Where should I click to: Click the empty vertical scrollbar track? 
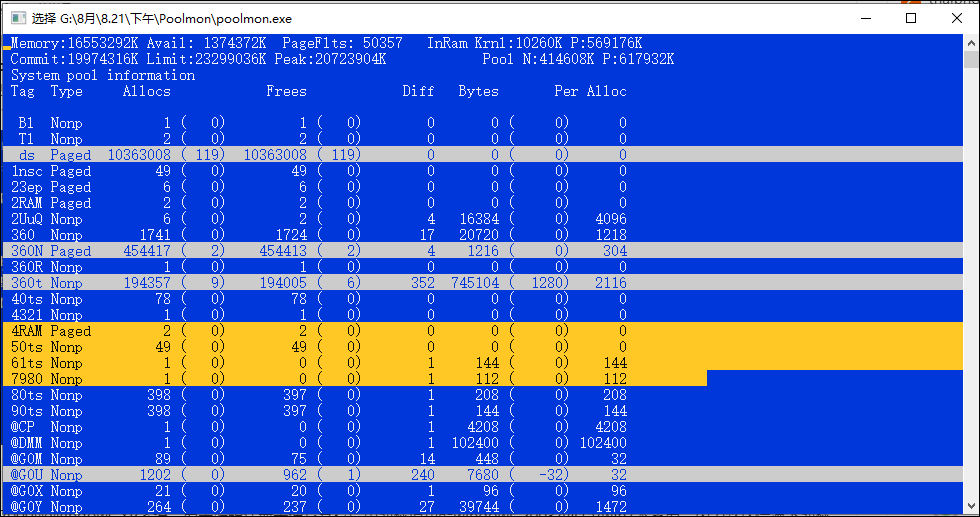(971, 300)
